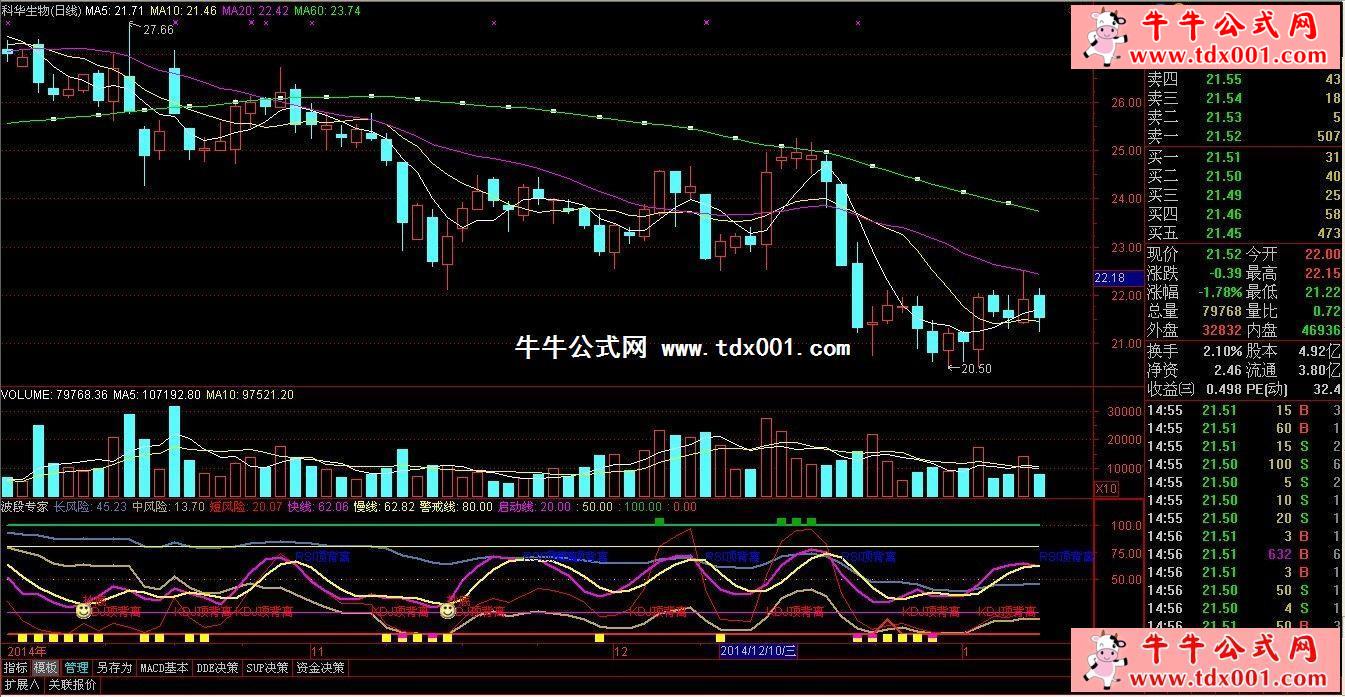Viewport: 1345px width, 697px height.
Task: Click the 波段专家 indicator name label
Action: click(26, 507)
